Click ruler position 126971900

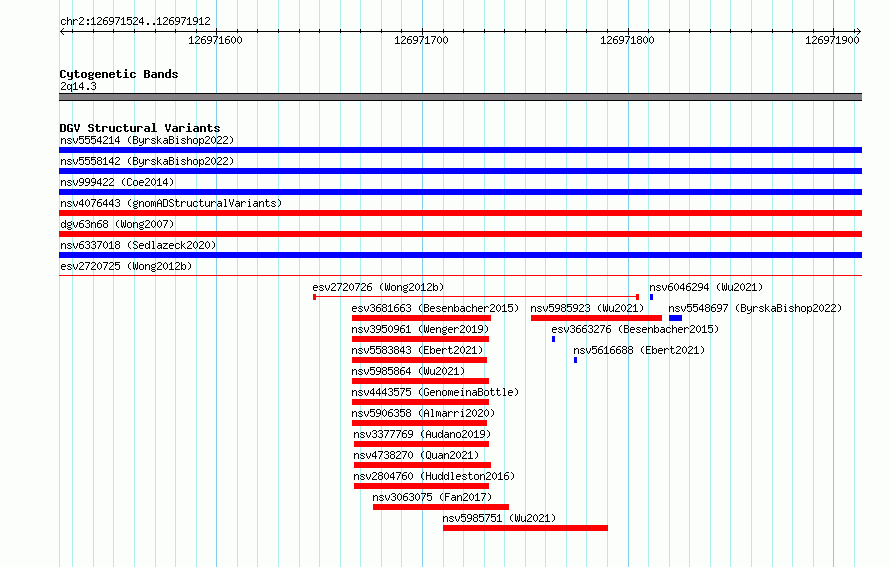pos(832,40)
